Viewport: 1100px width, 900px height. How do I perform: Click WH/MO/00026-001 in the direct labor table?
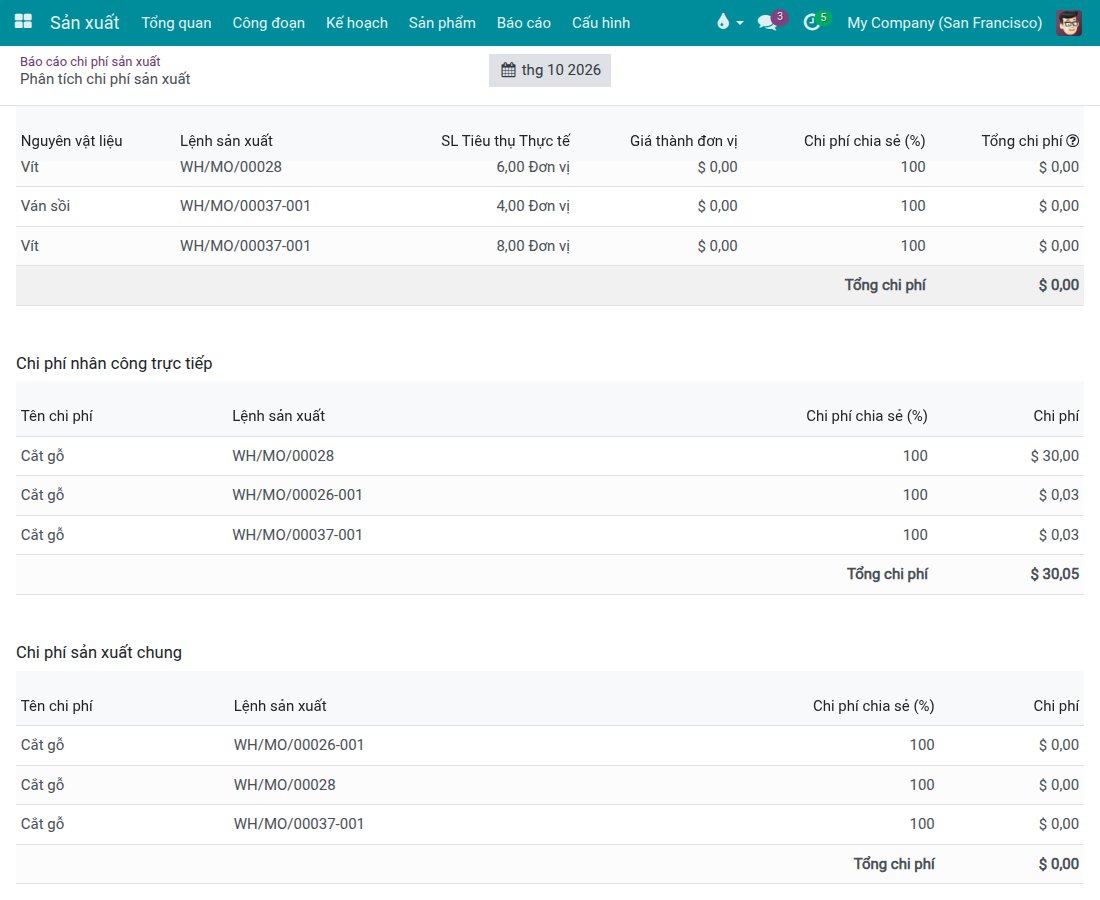coord(297,495)
